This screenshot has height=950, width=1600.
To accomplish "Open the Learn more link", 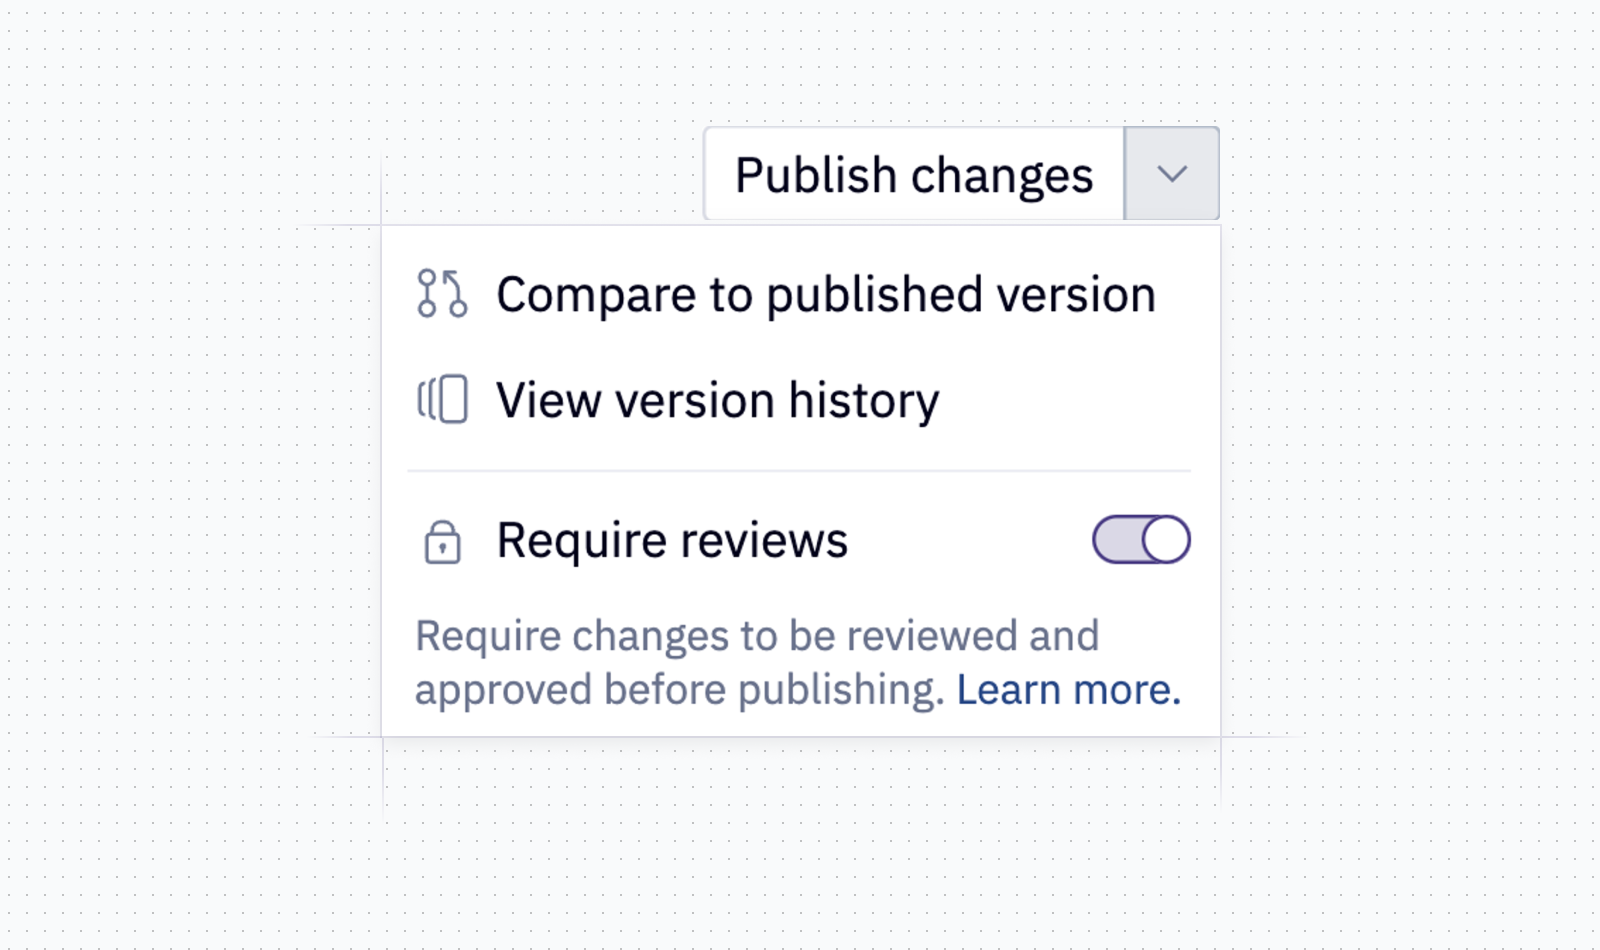I will (1068, 688).
